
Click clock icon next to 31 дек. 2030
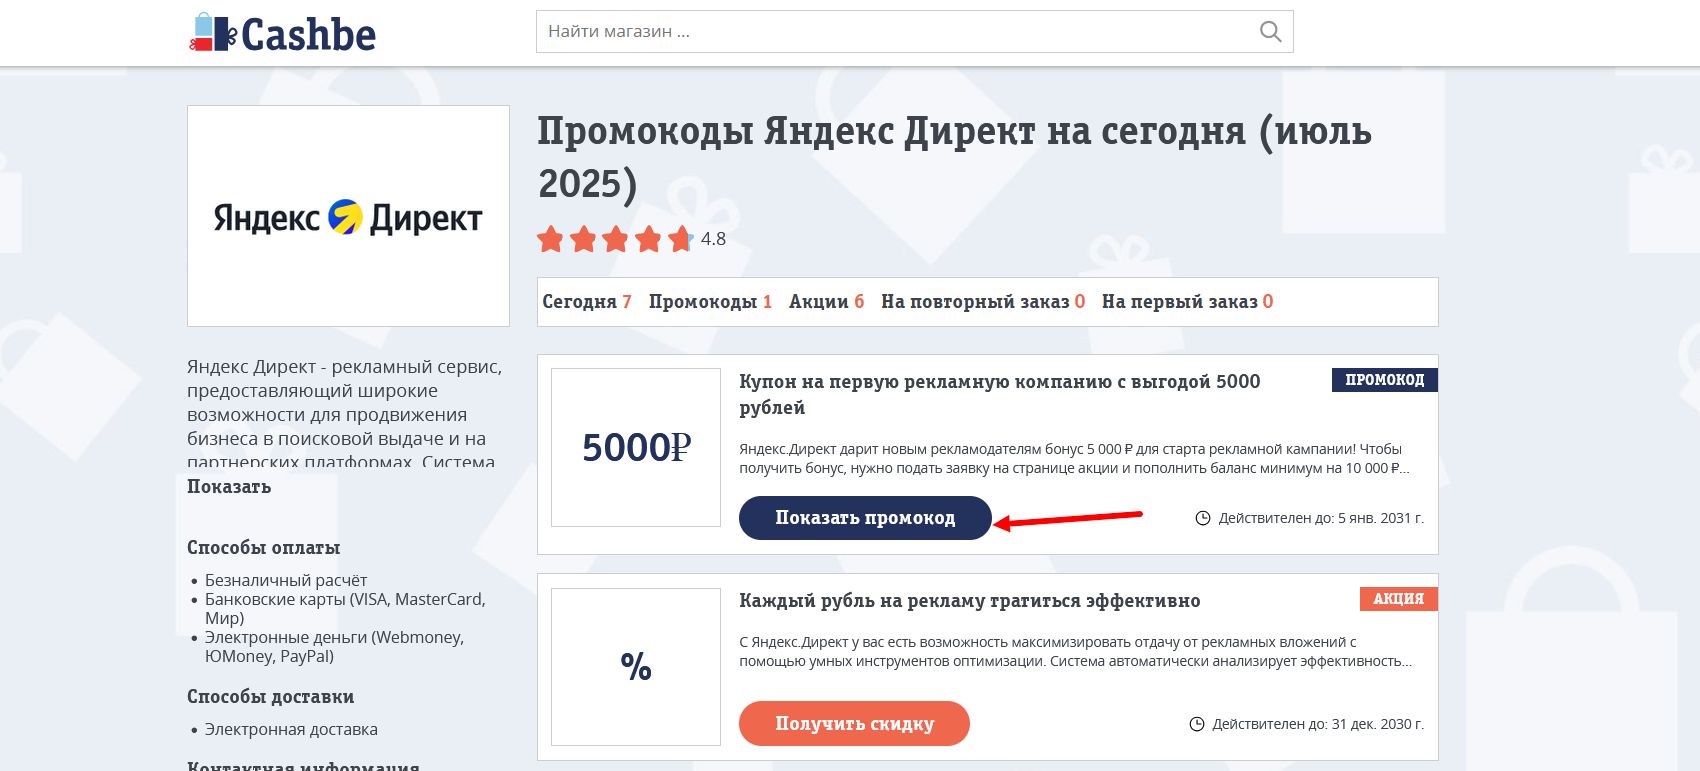pyautogui.click(x=1197, y=724)
